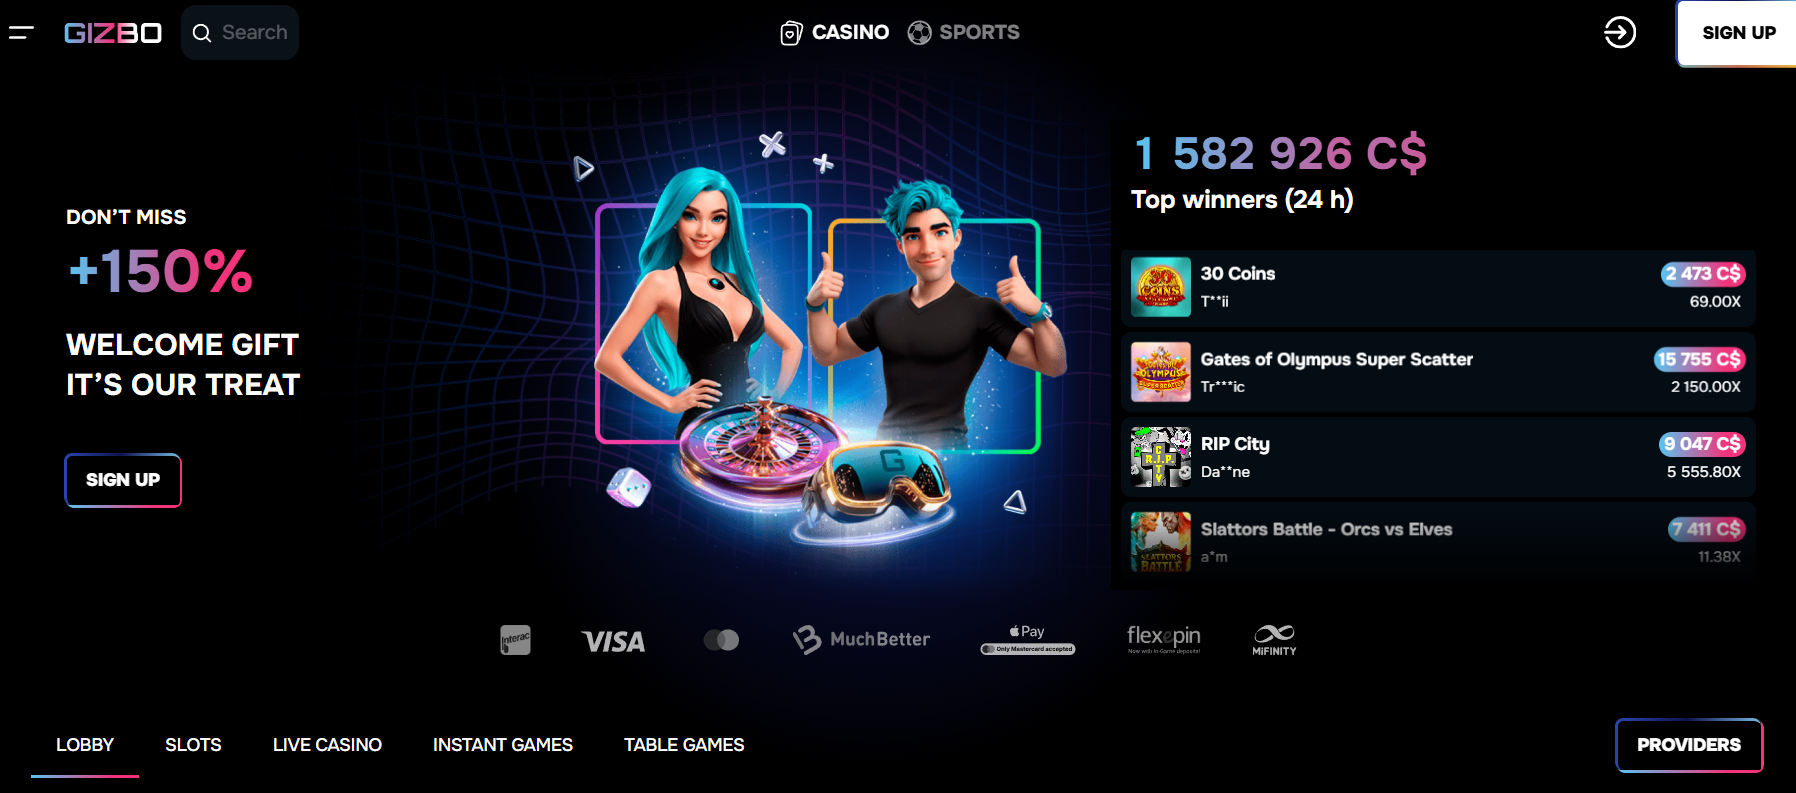
Task: Click SIGN UP under the welcome gift
Action: 123,480
